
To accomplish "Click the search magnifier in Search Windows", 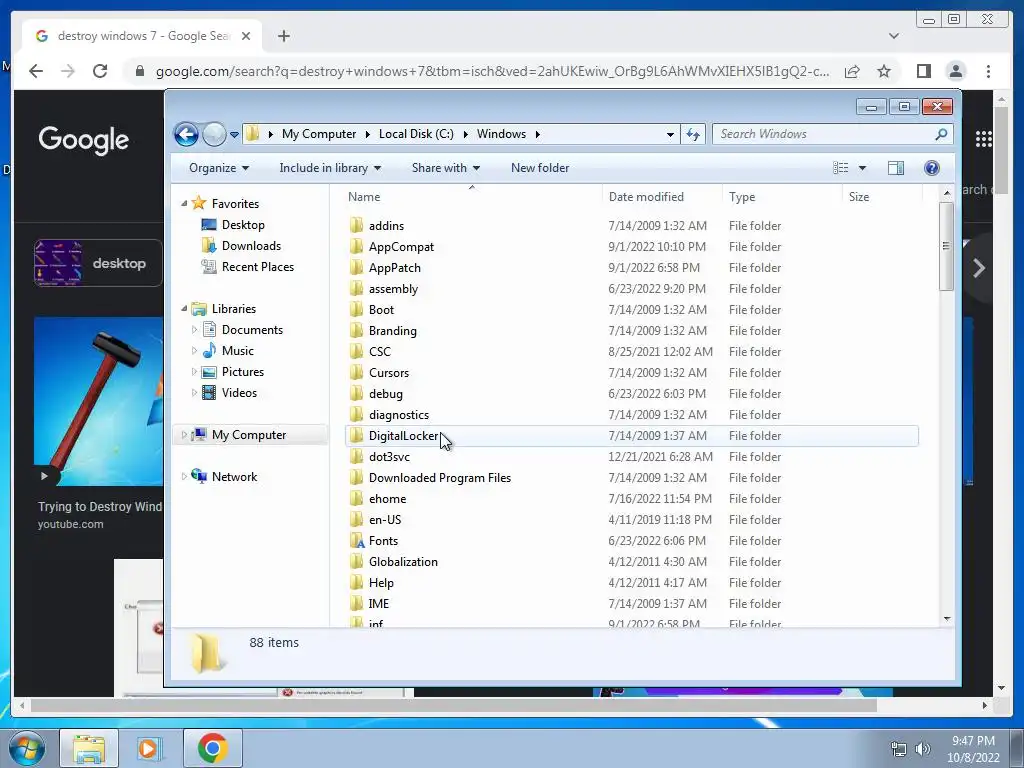I will coord(941,134).
